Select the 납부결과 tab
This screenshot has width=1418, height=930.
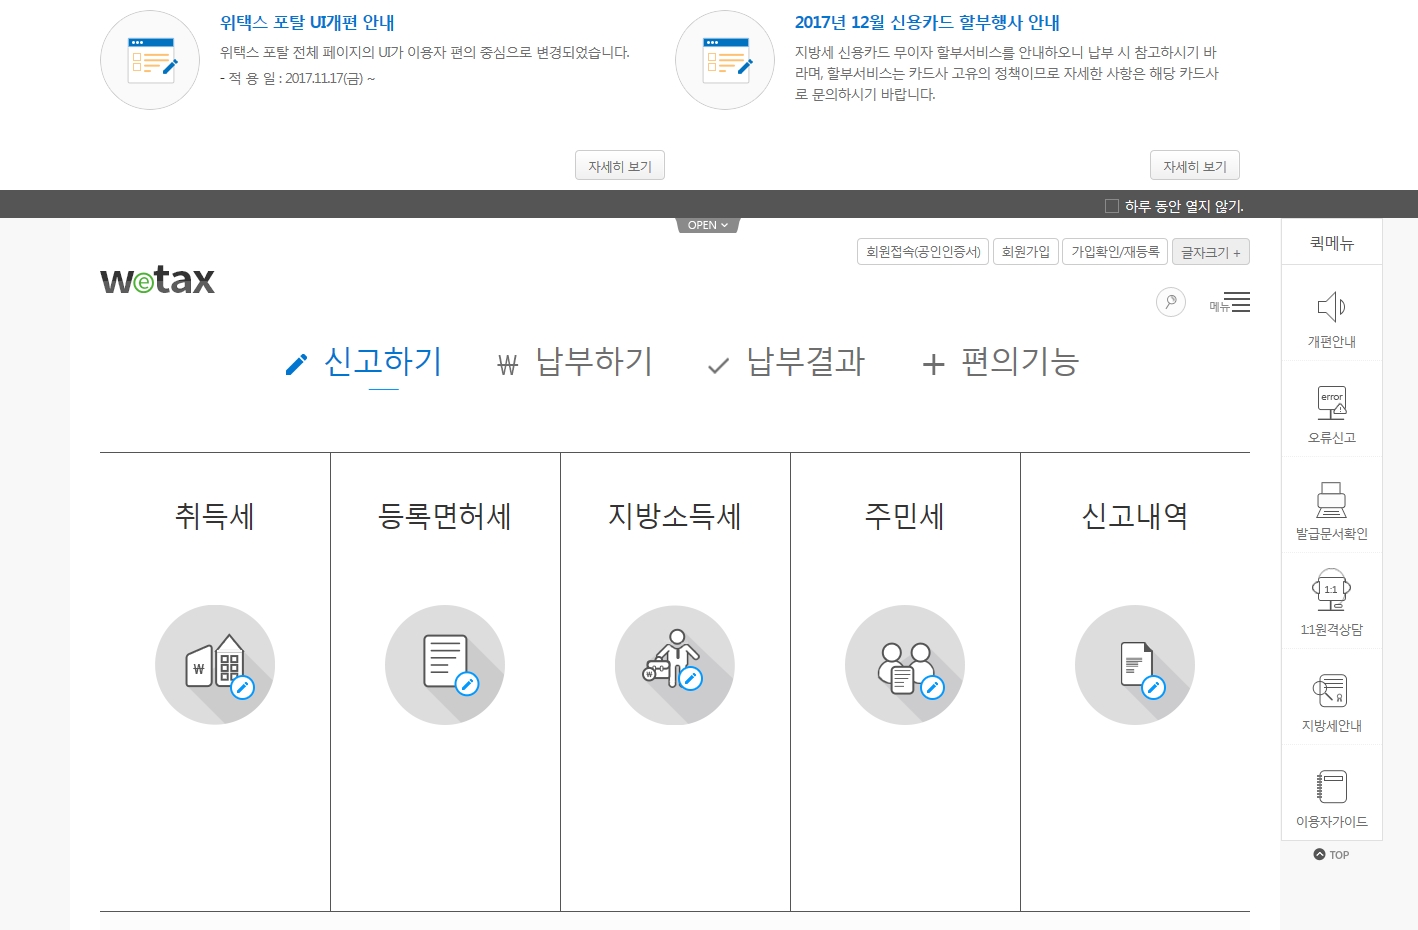786,362
